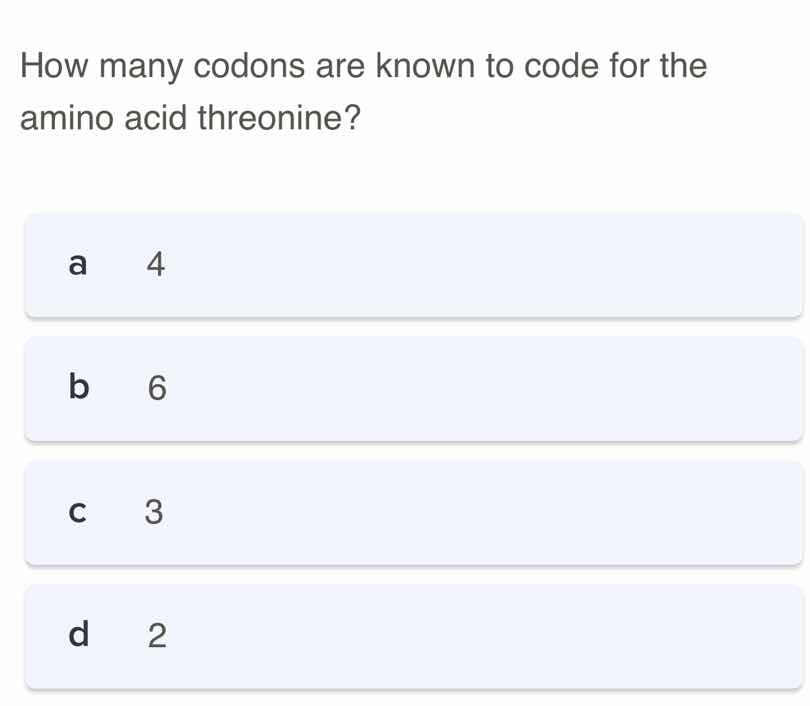Click the letter label b
The height and width of the screenshot is (706, 810).
point(78,389)
